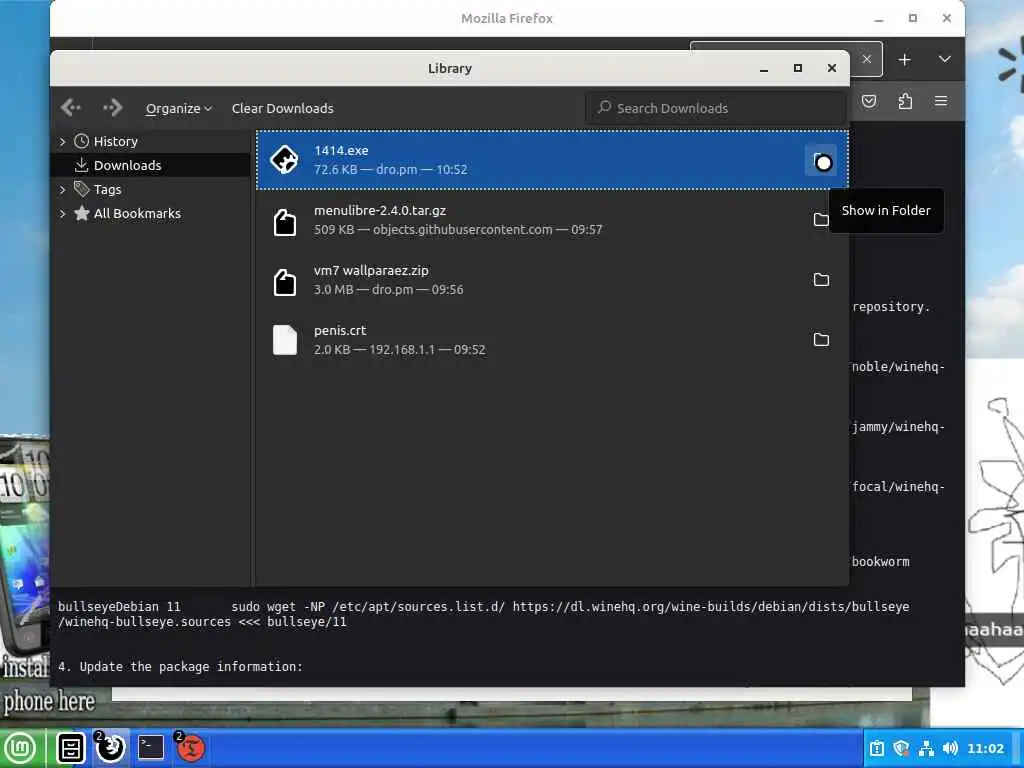This screenshot has height=768, width=1024.
Task: Go back using the Library back arrow
Action: [71, 107]
